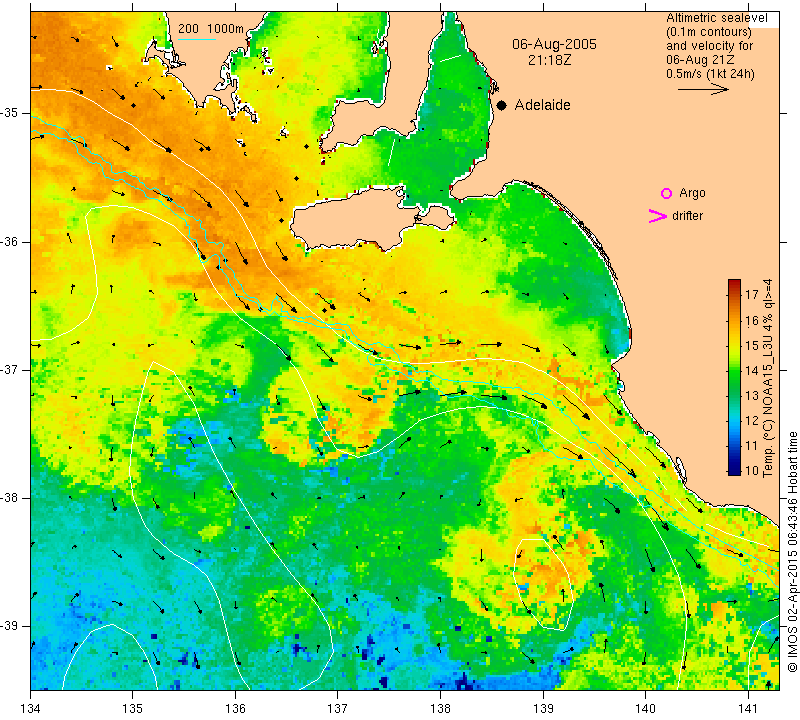Image resolution: width=800 pixels, height=720 pixels.
Task: Click the magenta drifter arrowhead legend symbol
Action: (x=658, y=216)
